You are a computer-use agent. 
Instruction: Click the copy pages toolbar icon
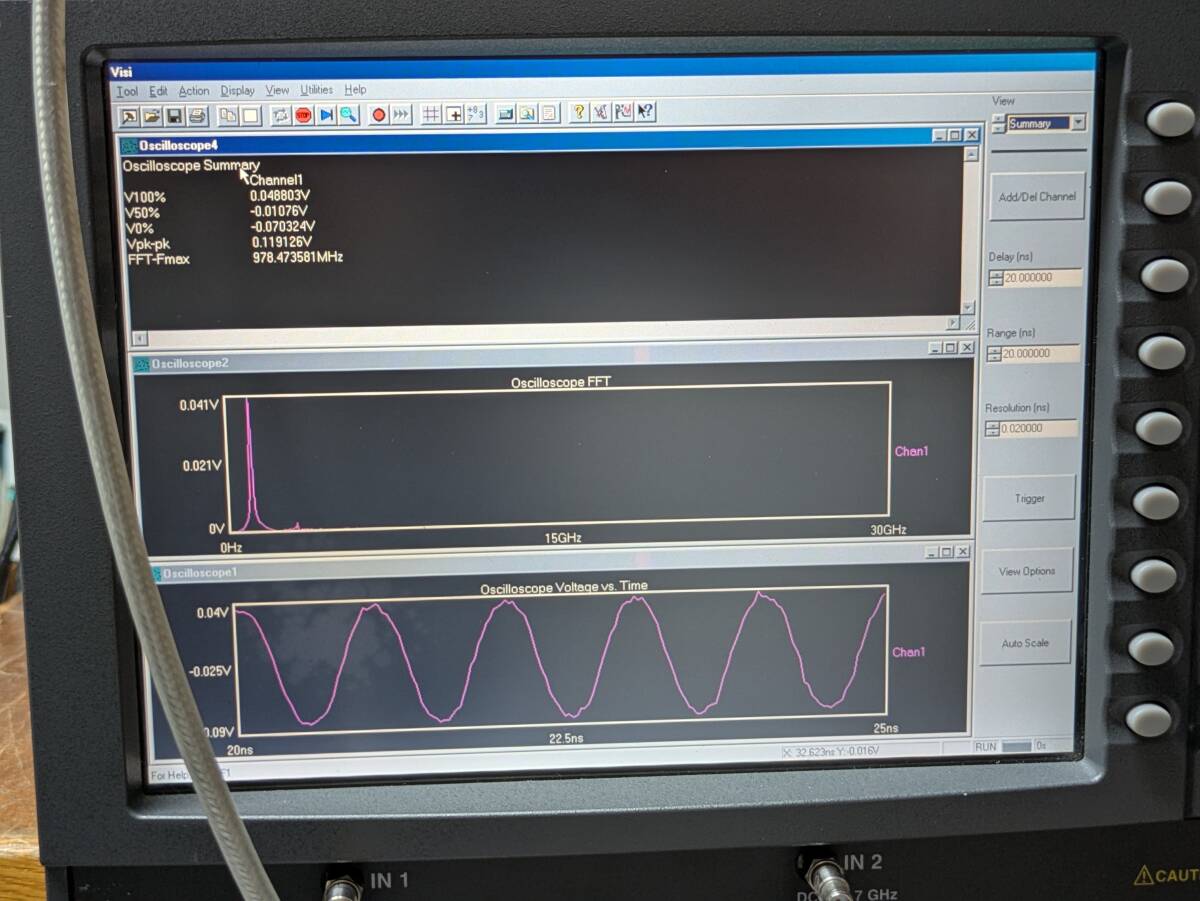point(228,115)
